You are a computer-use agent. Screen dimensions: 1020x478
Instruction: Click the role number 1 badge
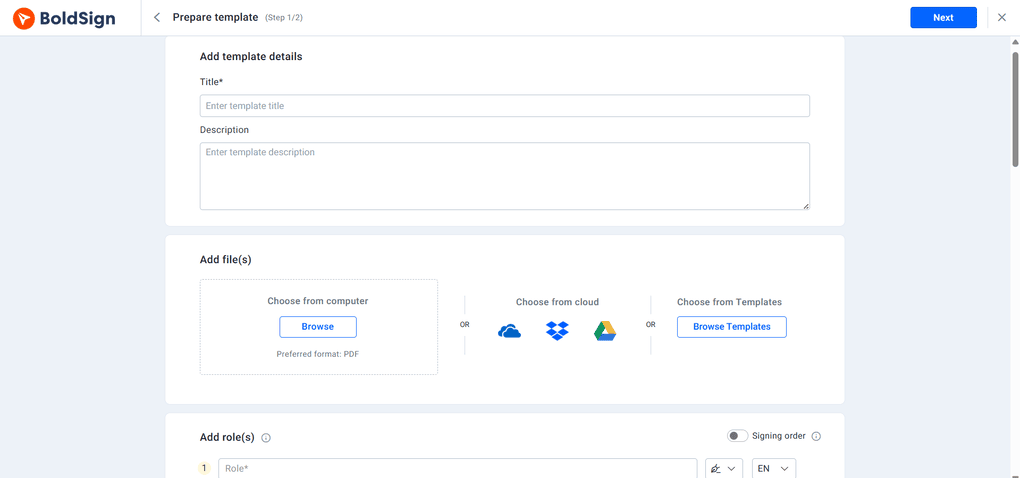[x=205, y=468]
